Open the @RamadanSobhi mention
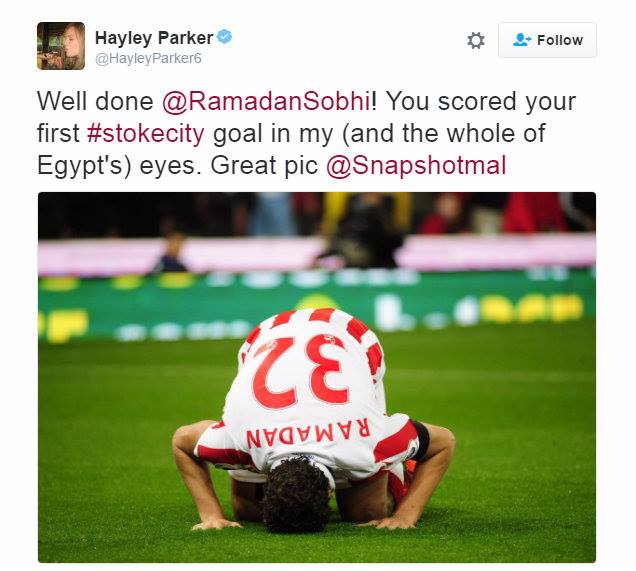Screen dimensions: 636x571 click(x=266, y=101)
